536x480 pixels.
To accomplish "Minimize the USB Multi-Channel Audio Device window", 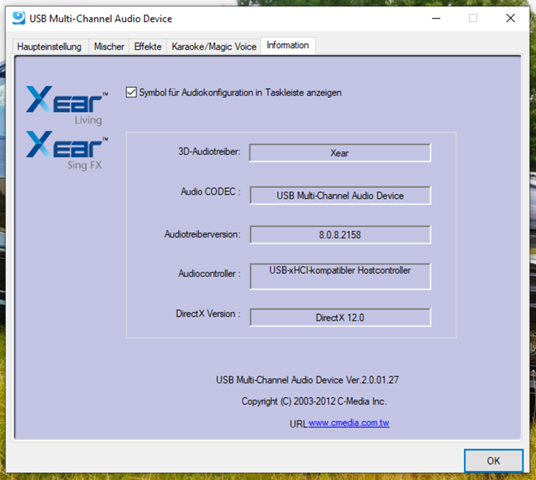I will [x=436, y=18].
